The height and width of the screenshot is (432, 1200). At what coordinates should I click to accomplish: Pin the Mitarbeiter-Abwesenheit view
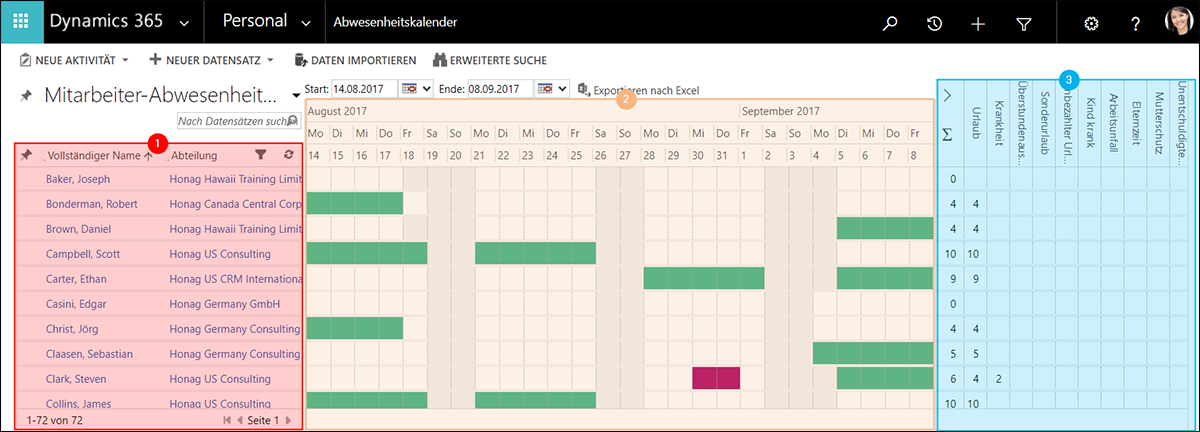[26, 95]
